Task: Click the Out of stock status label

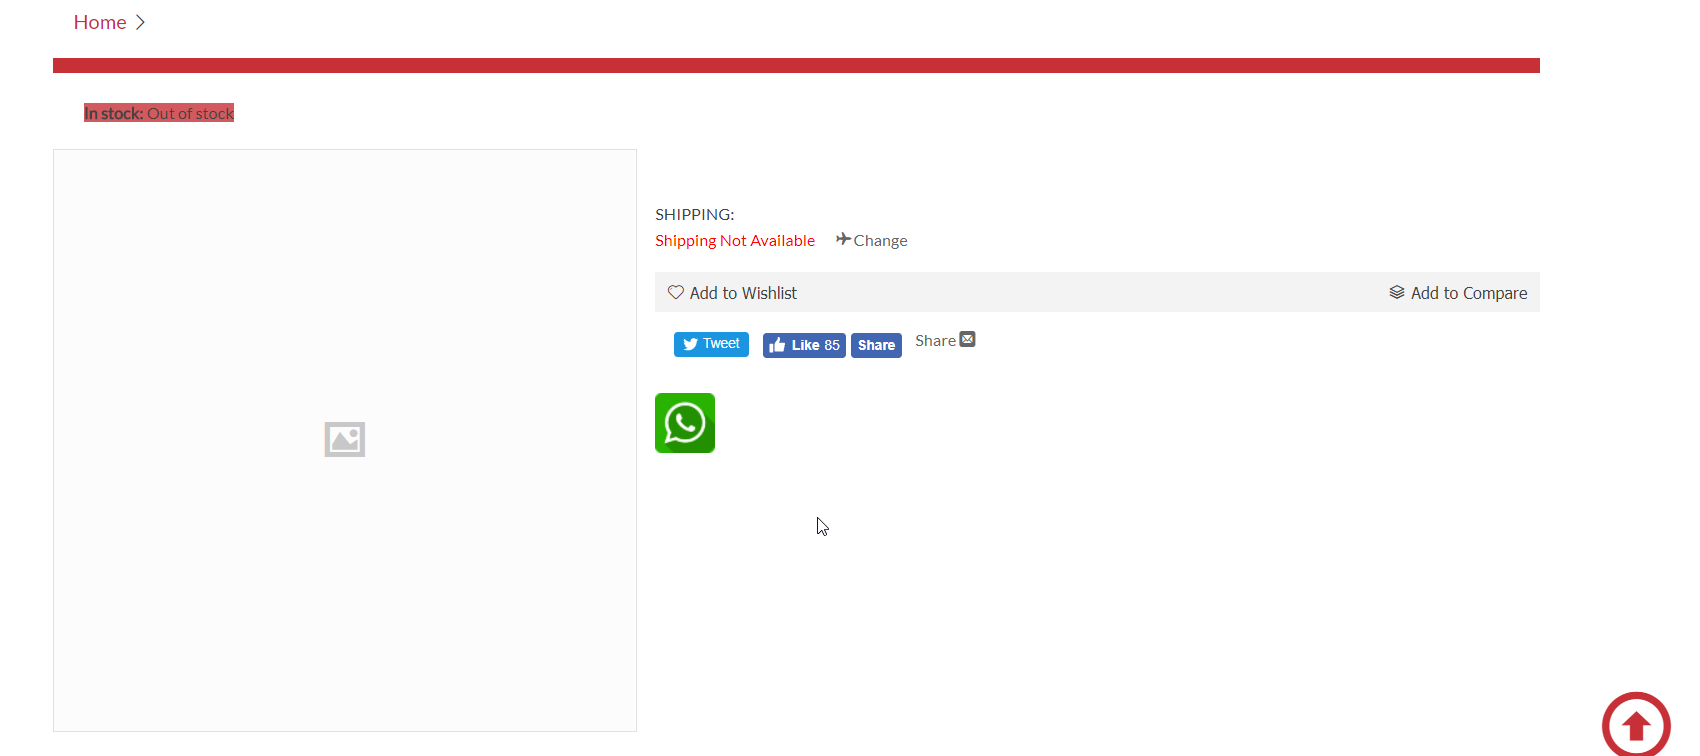Action: (190, 114)
